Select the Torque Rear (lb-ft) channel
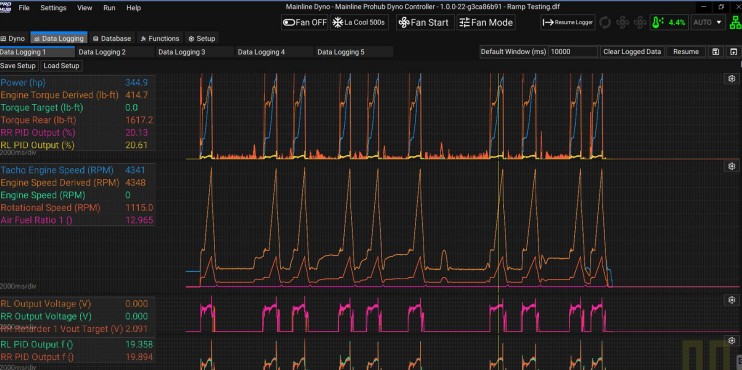742x370 pixels. (38, 120)
